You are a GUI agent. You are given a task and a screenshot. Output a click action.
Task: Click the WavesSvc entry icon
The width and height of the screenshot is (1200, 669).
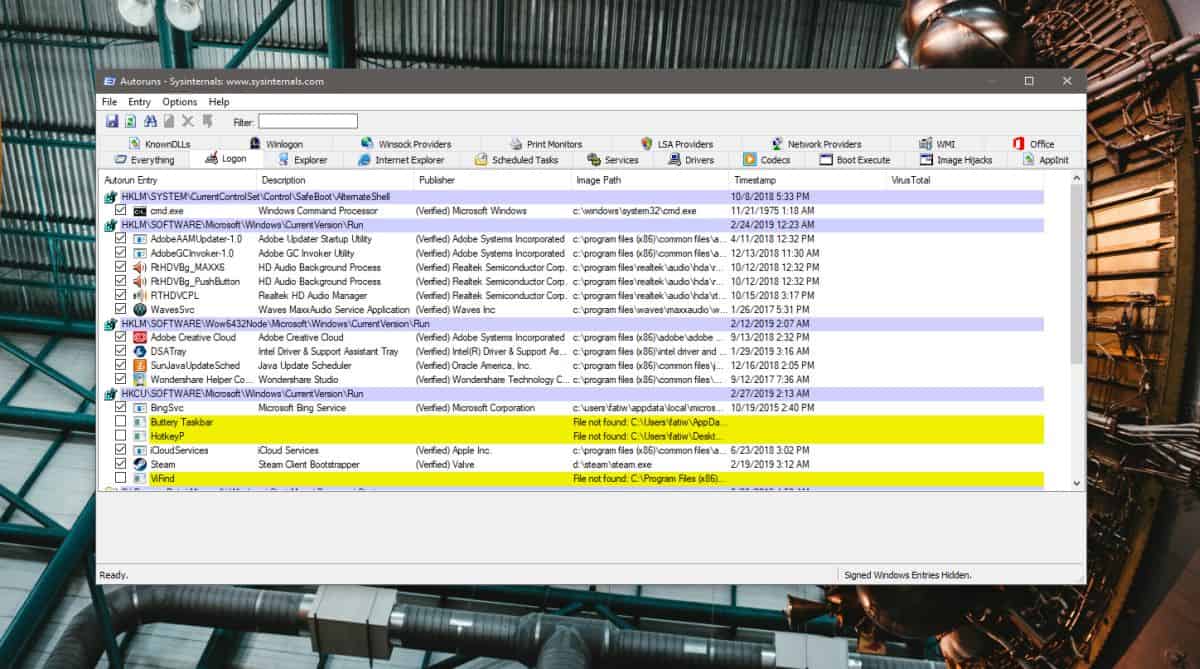pos(140,310)
